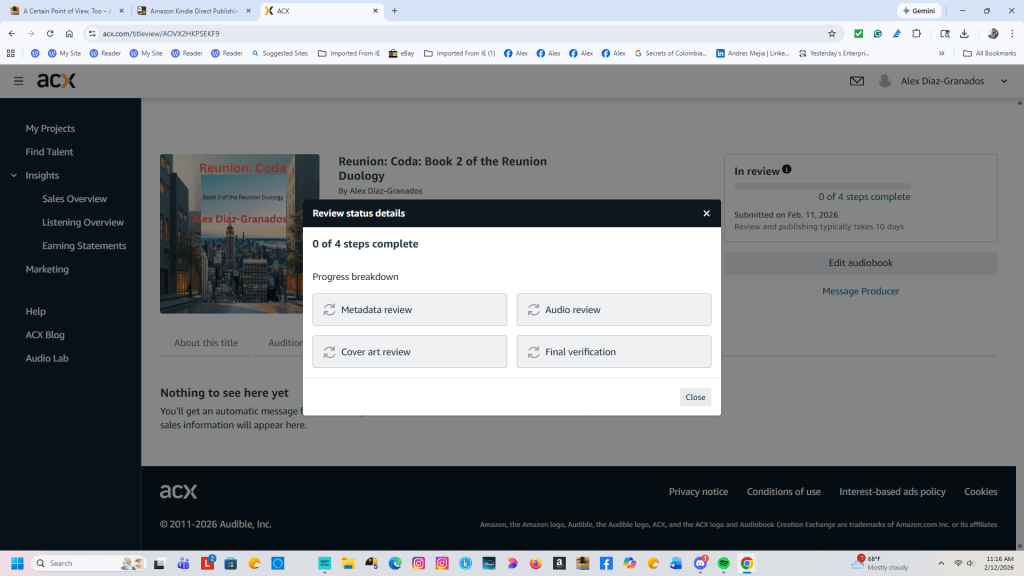Collapse the Insights sidebar section

coord(13,175)
